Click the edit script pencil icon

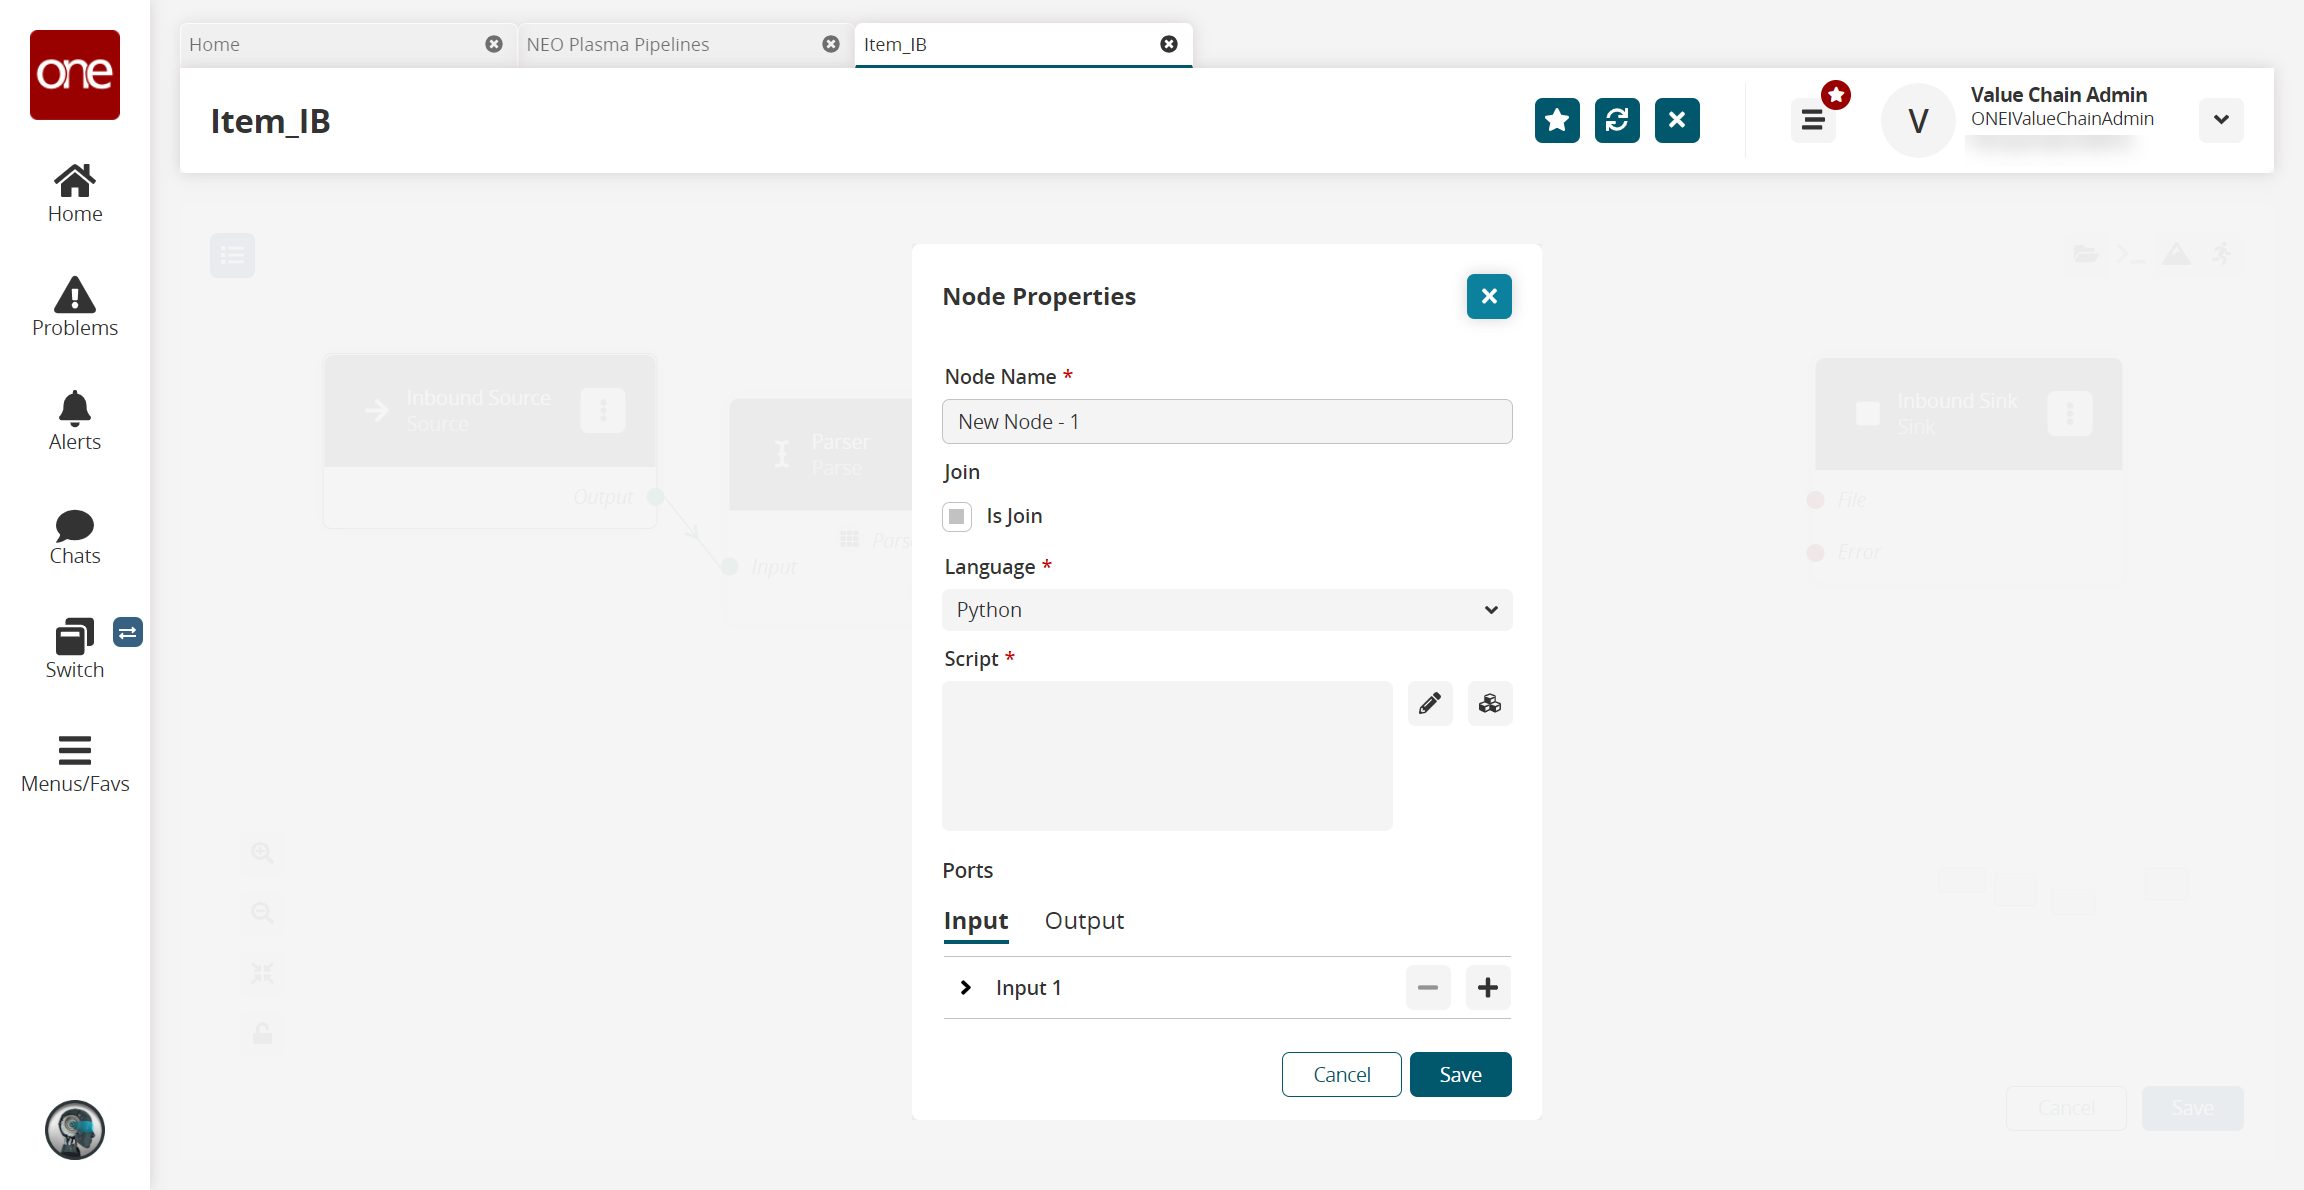(1428, 703)
